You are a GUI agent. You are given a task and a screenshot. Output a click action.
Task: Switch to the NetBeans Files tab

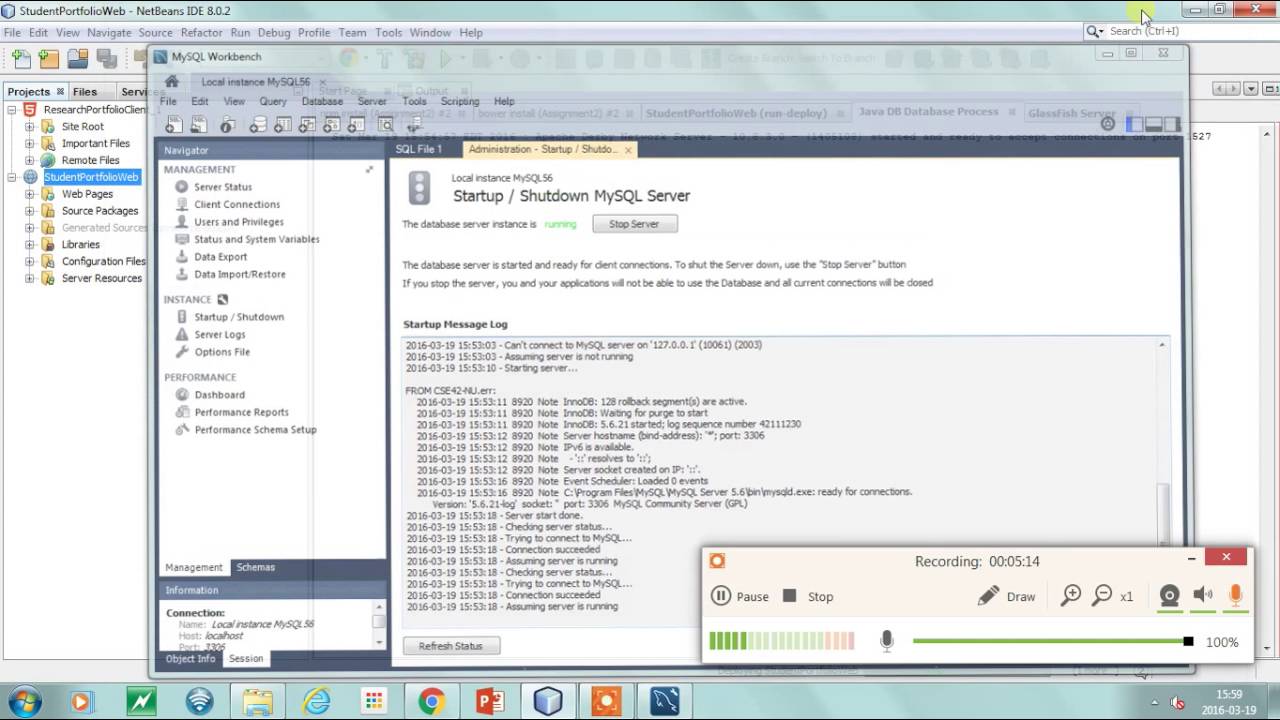tap(85, 91)
